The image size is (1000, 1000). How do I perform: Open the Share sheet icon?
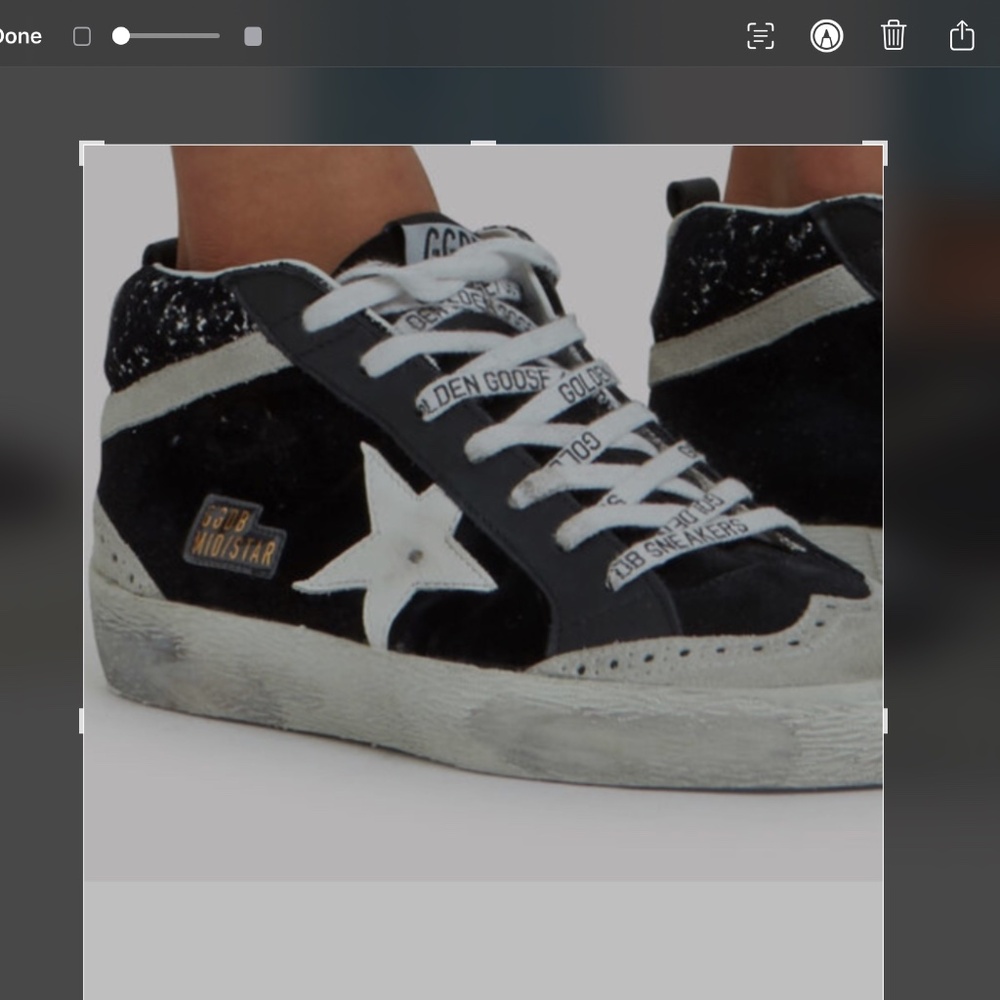click(962, 35)
